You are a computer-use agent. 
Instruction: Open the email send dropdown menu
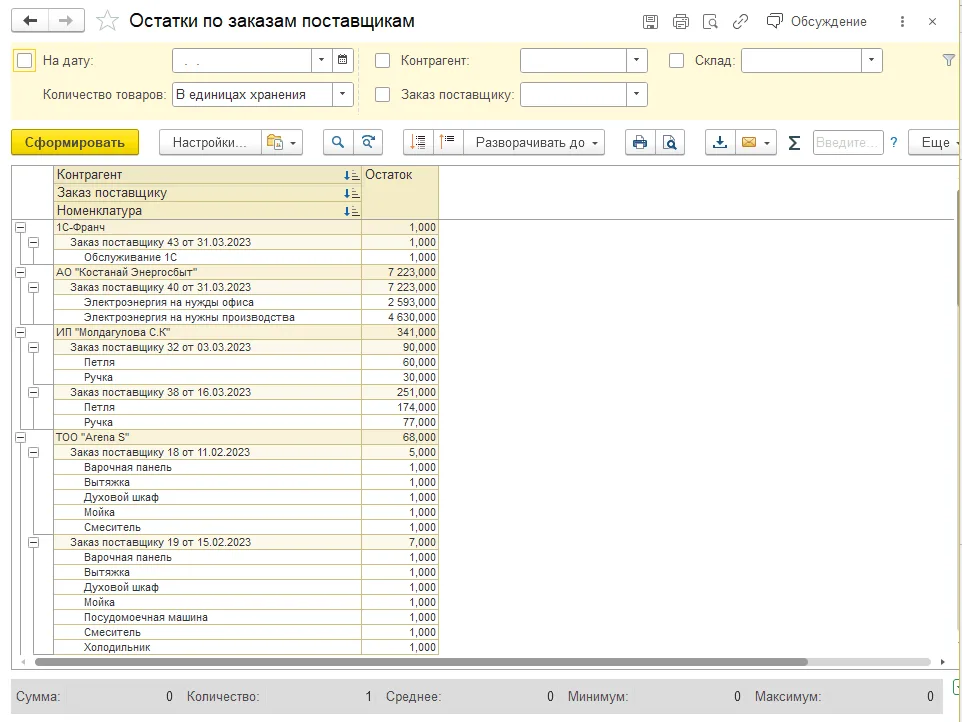coord(756,142)
